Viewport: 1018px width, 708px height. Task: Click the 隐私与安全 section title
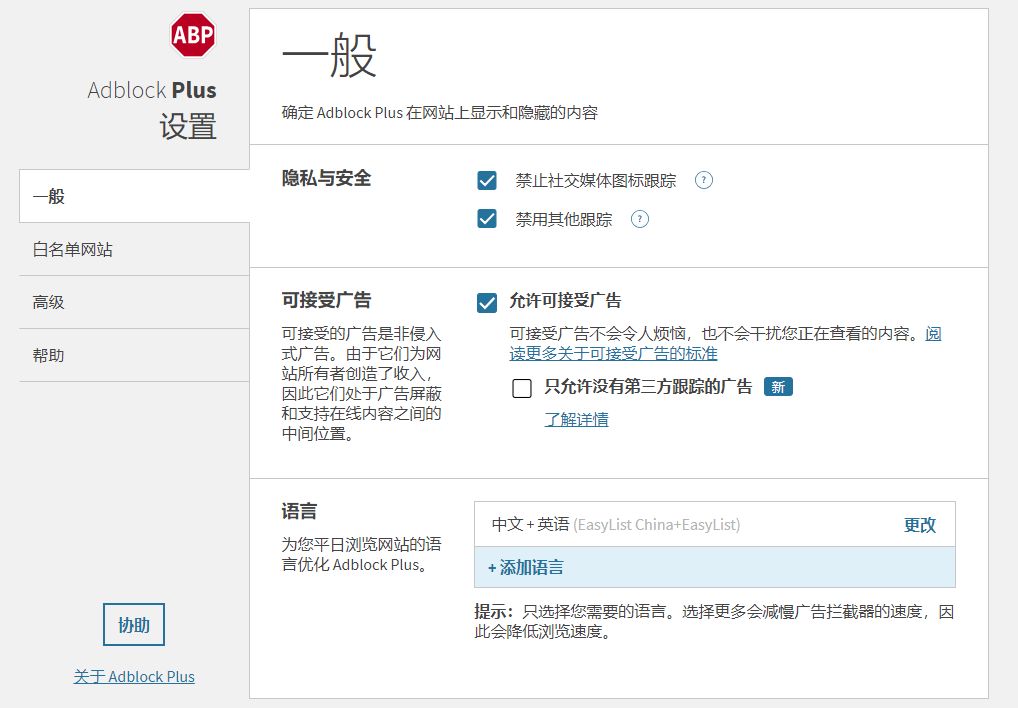point(326,178)
